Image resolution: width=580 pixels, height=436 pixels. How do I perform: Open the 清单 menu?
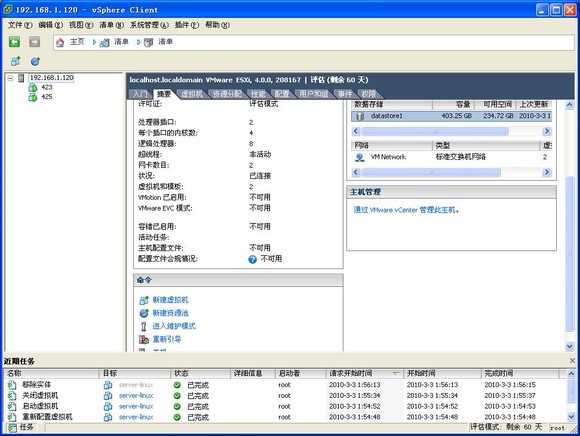click(111, 25)
